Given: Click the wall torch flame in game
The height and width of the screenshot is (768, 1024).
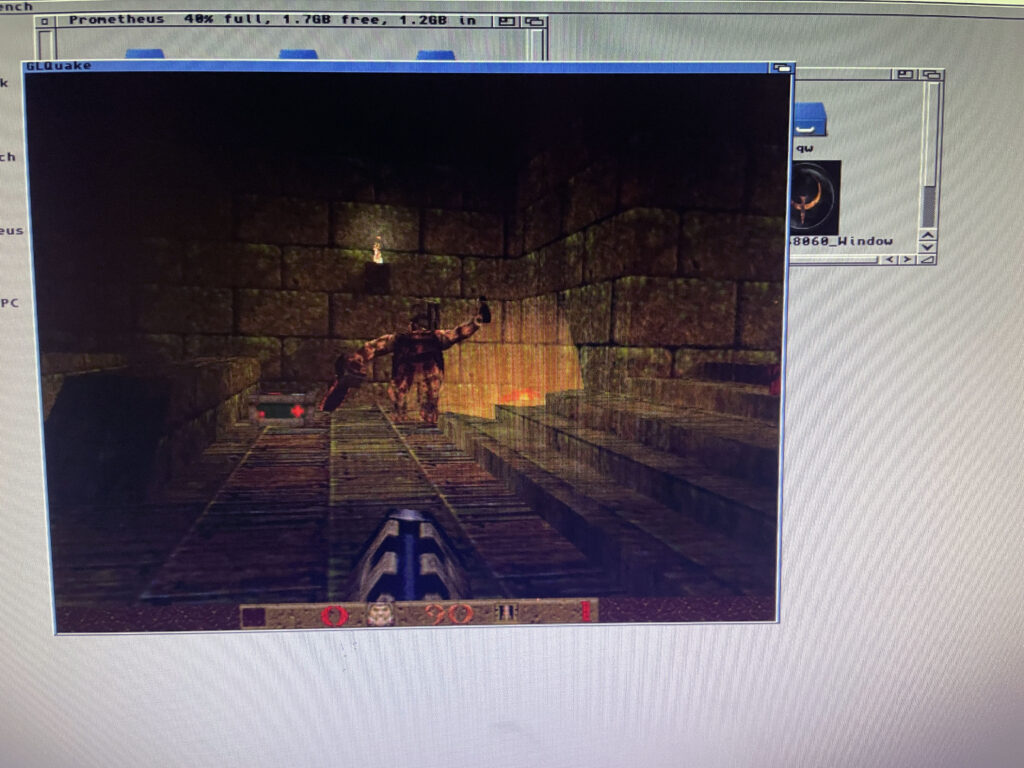Looking at the screenshot, I should (378, 250).
